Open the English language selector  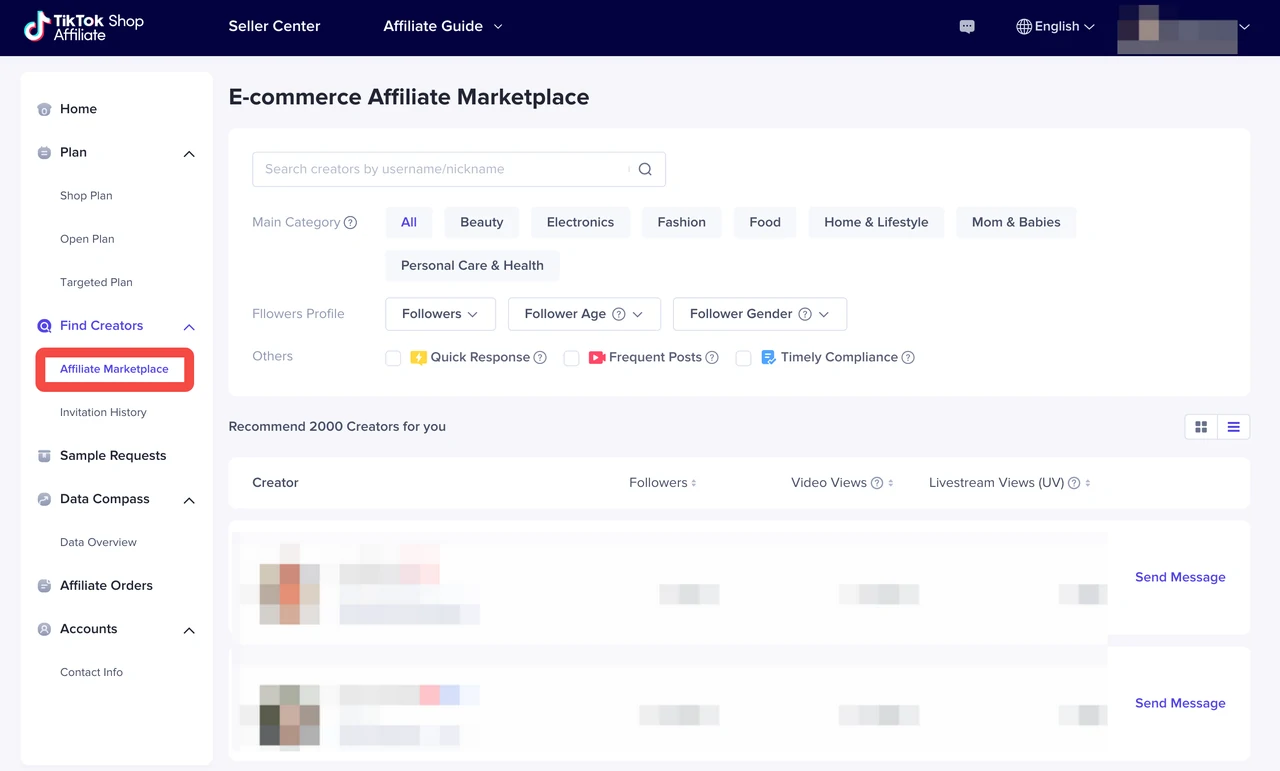click(1055, 27)
